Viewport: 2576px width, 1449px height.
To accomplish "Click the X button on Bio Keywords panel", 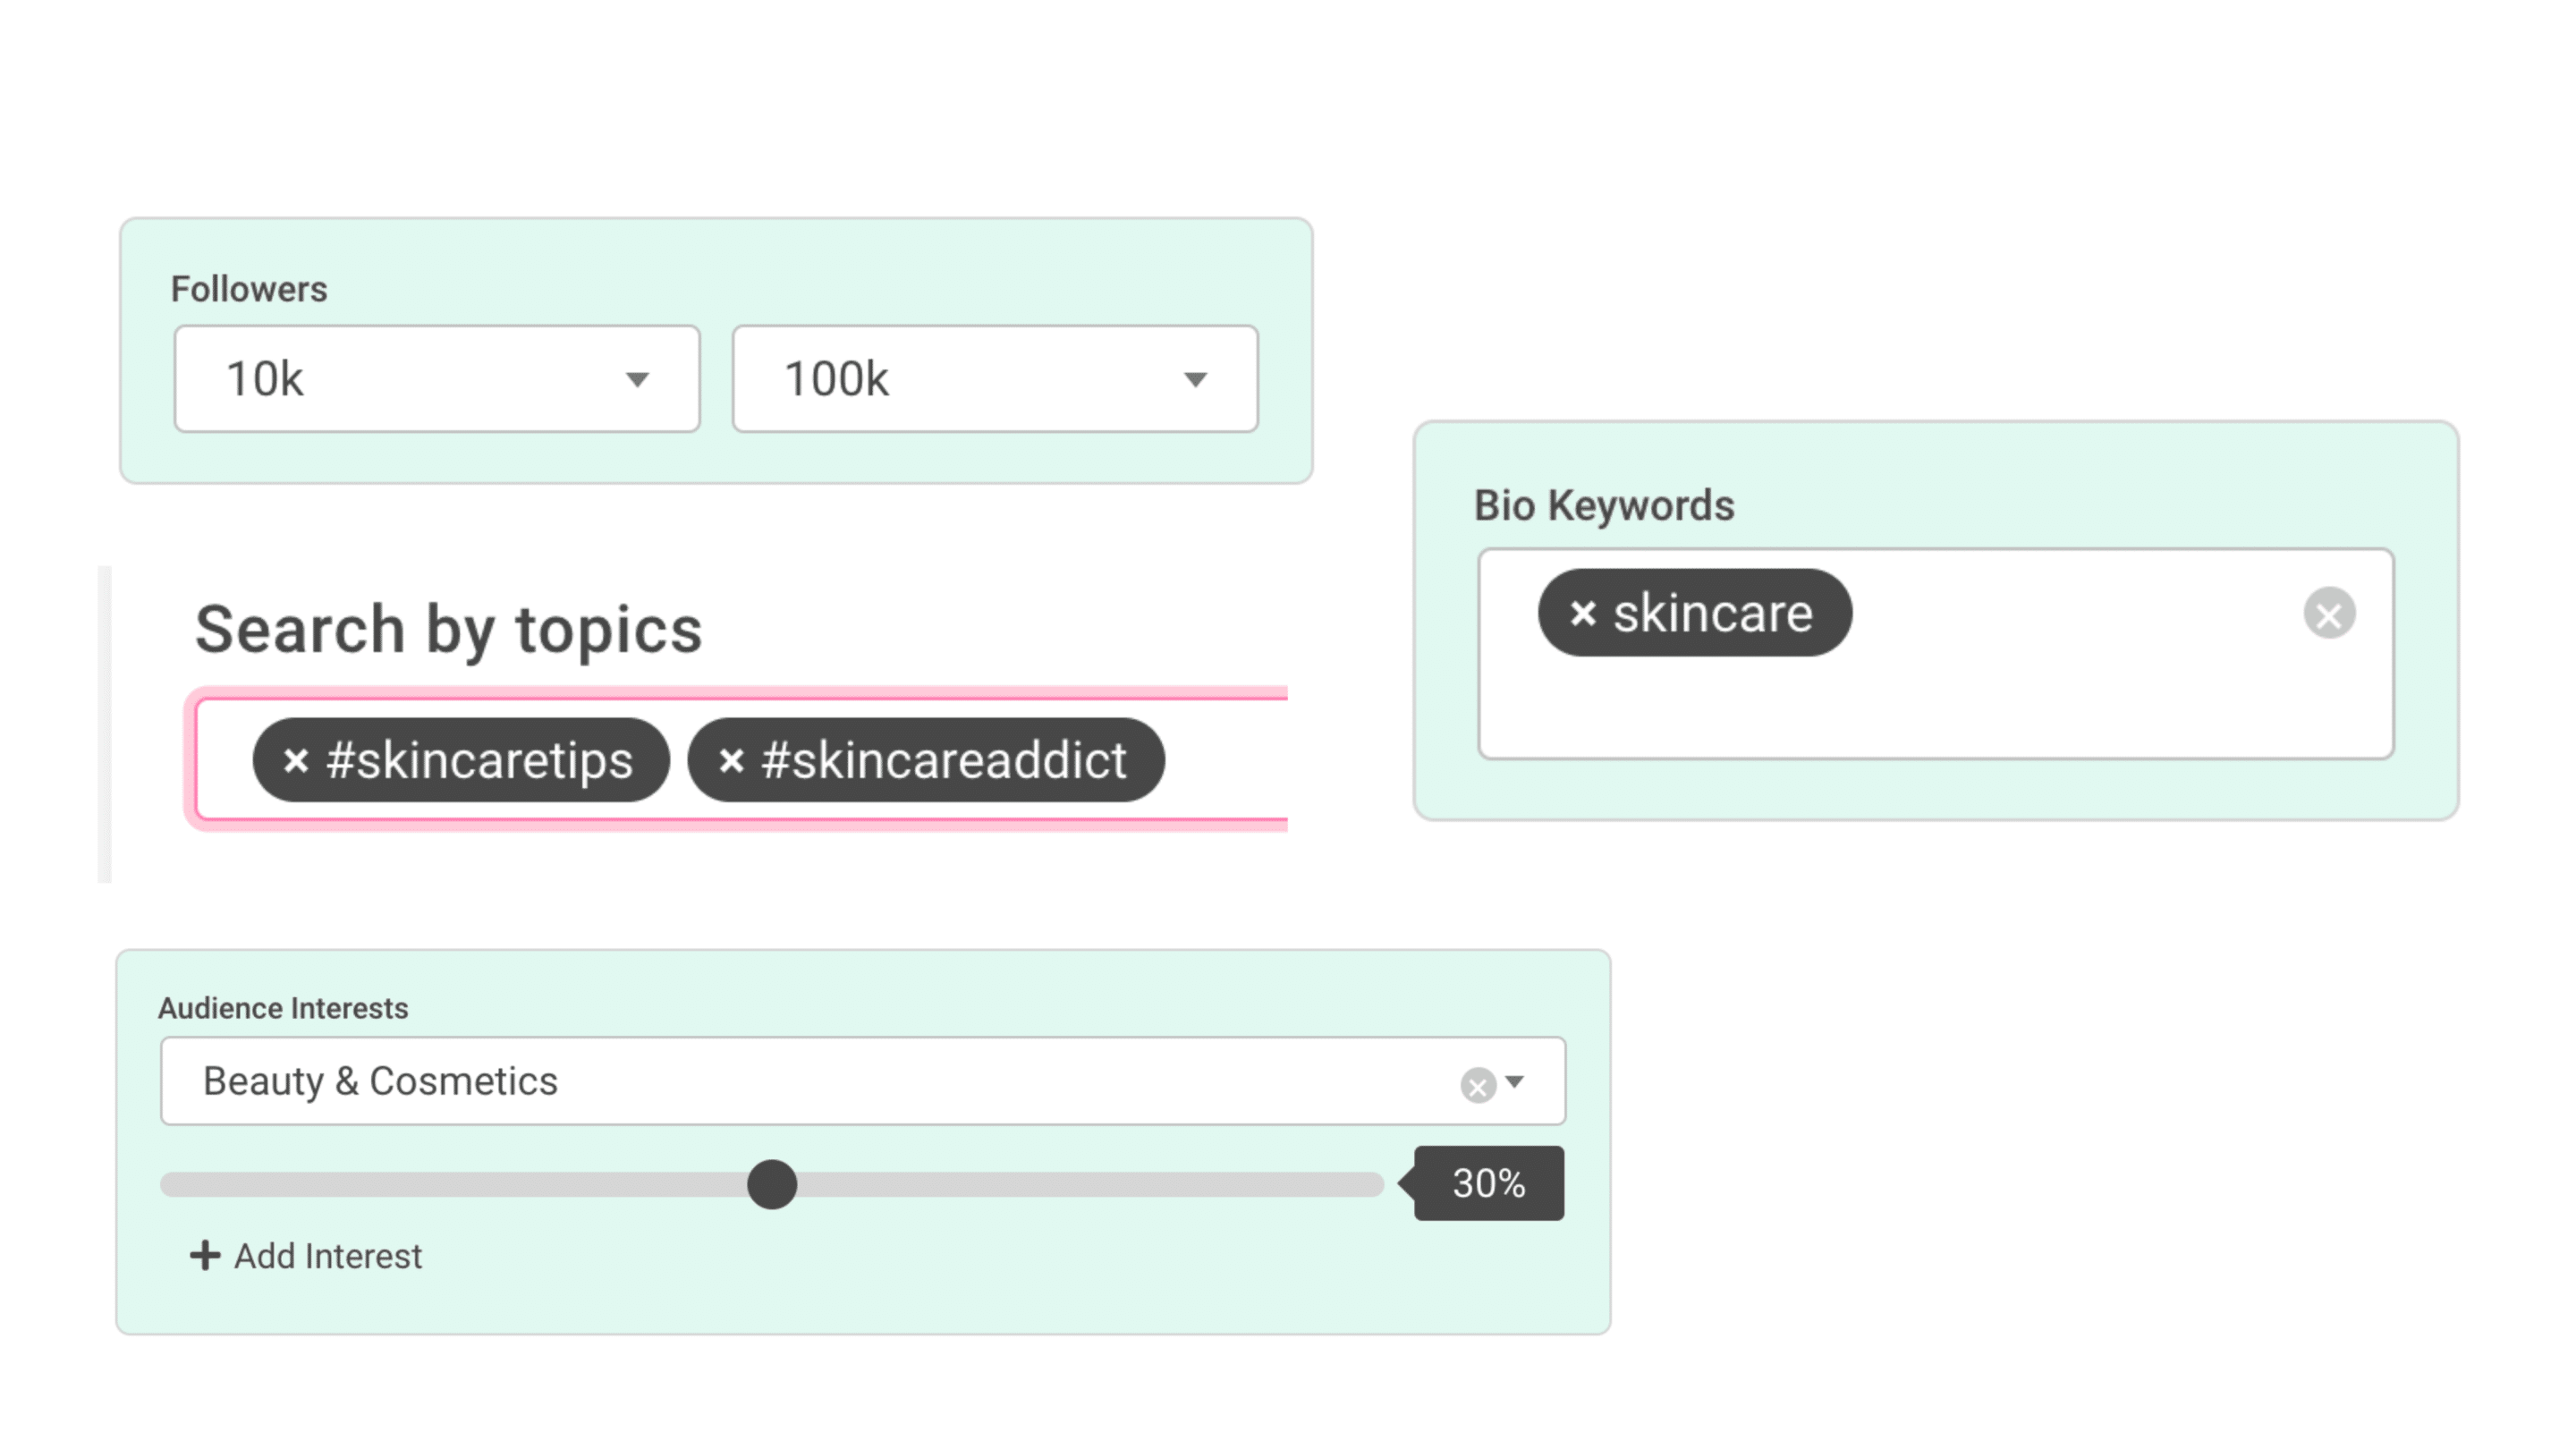I will click(x=2330, y=614).
